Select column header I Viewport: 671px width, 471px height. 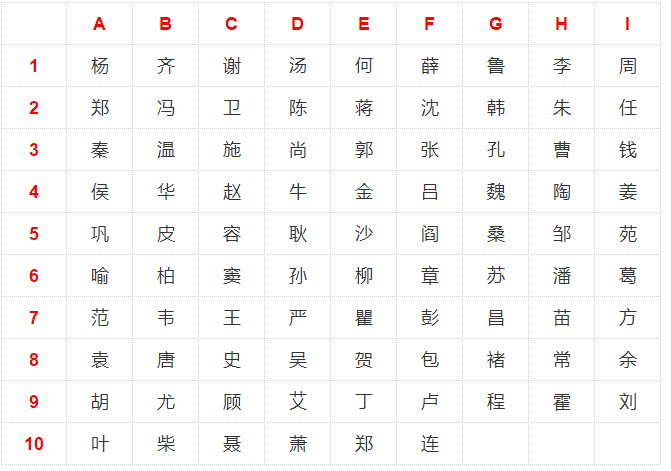[x=627, y=24]
